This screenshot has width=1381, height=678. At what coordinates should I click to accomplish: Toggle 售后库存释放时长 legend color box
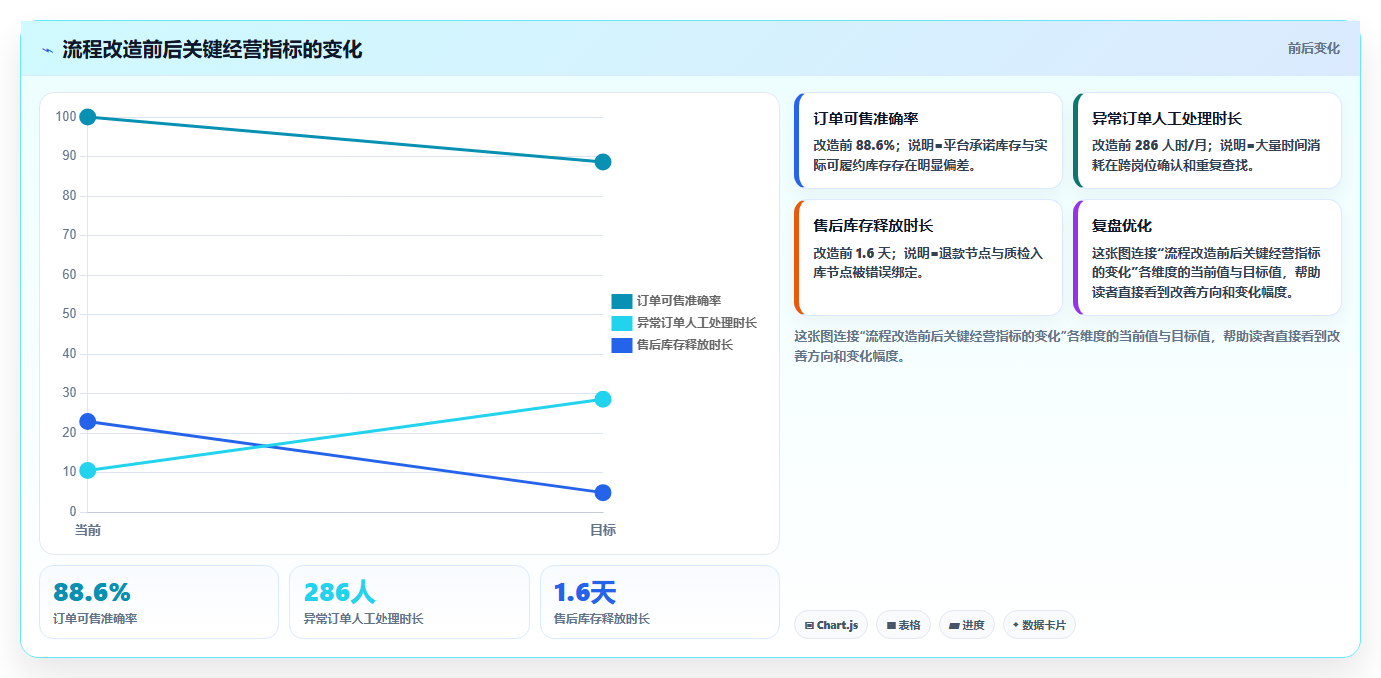(x=622, y=345)
